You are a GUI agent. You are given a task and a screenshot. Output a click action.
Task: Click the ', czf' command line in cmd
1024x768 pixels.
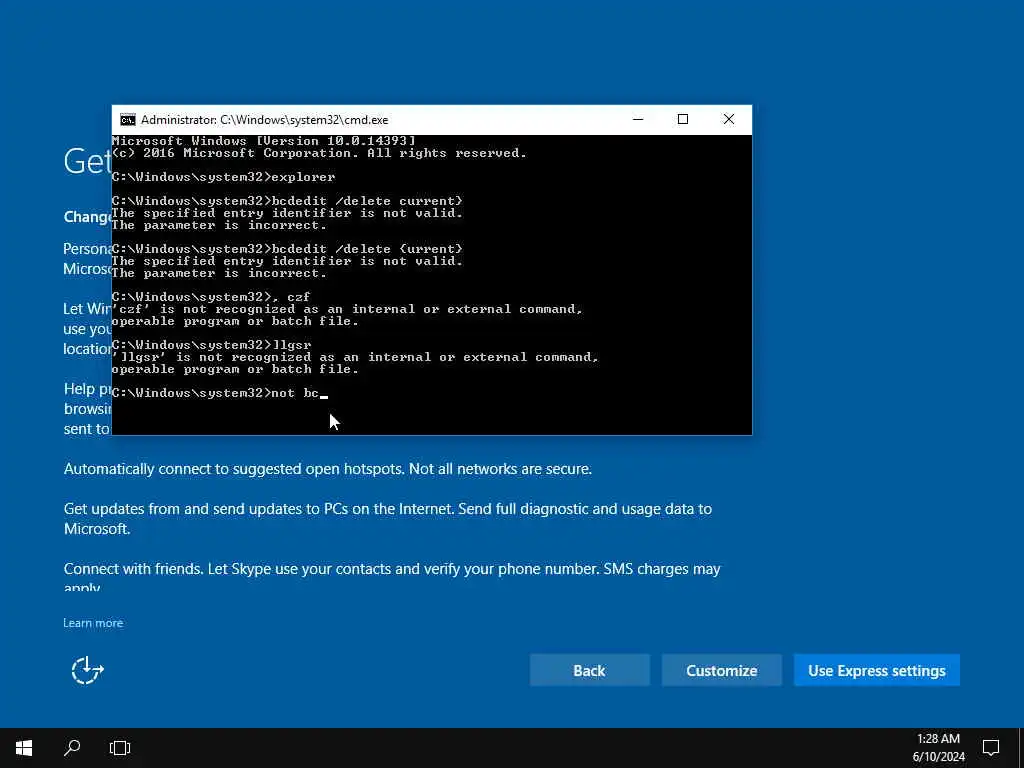pos(211,297)
